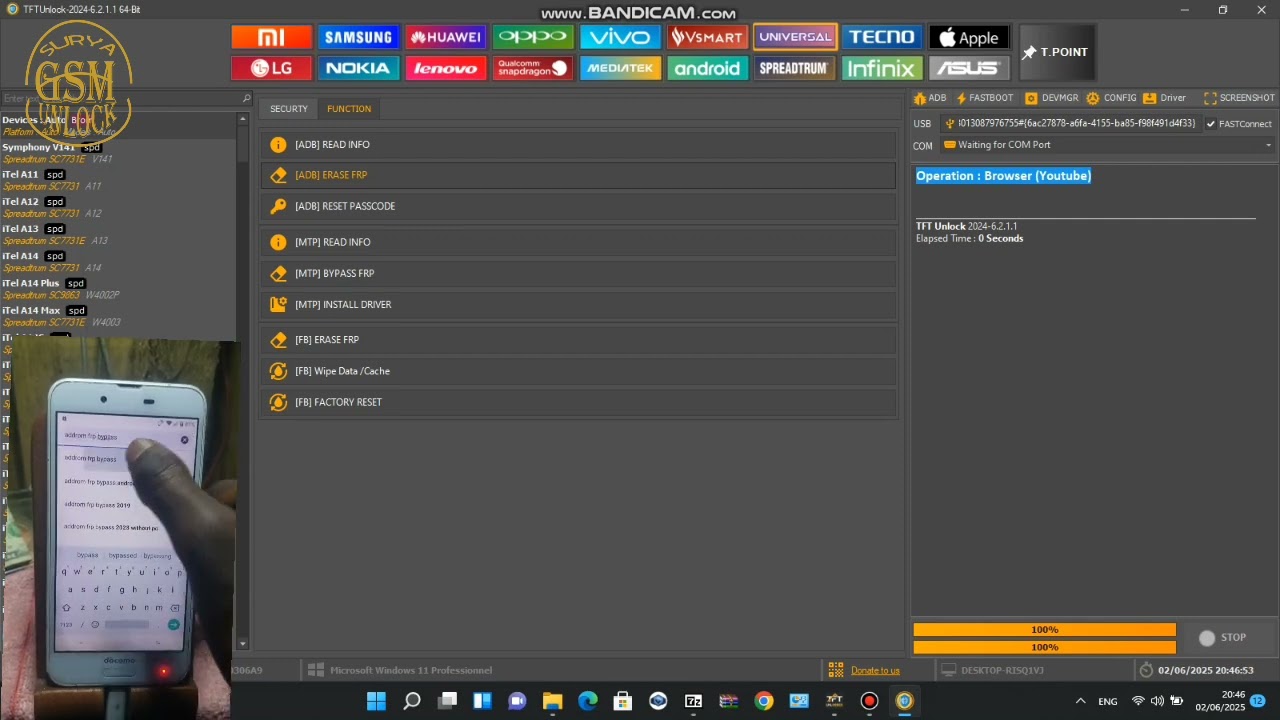Screen dimensions: 1280x720
Task: Select the Vsmart brand tile
Action: click(x=707, y=37)
